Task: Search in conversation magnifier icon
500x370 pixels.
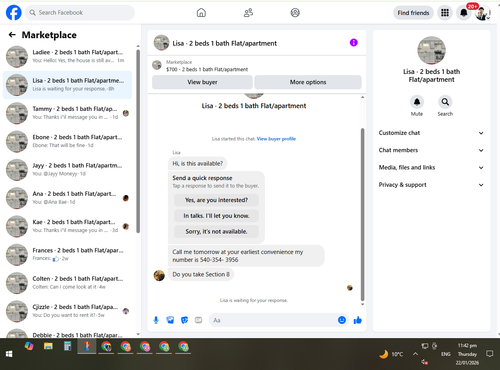Action: coord(445,102)
